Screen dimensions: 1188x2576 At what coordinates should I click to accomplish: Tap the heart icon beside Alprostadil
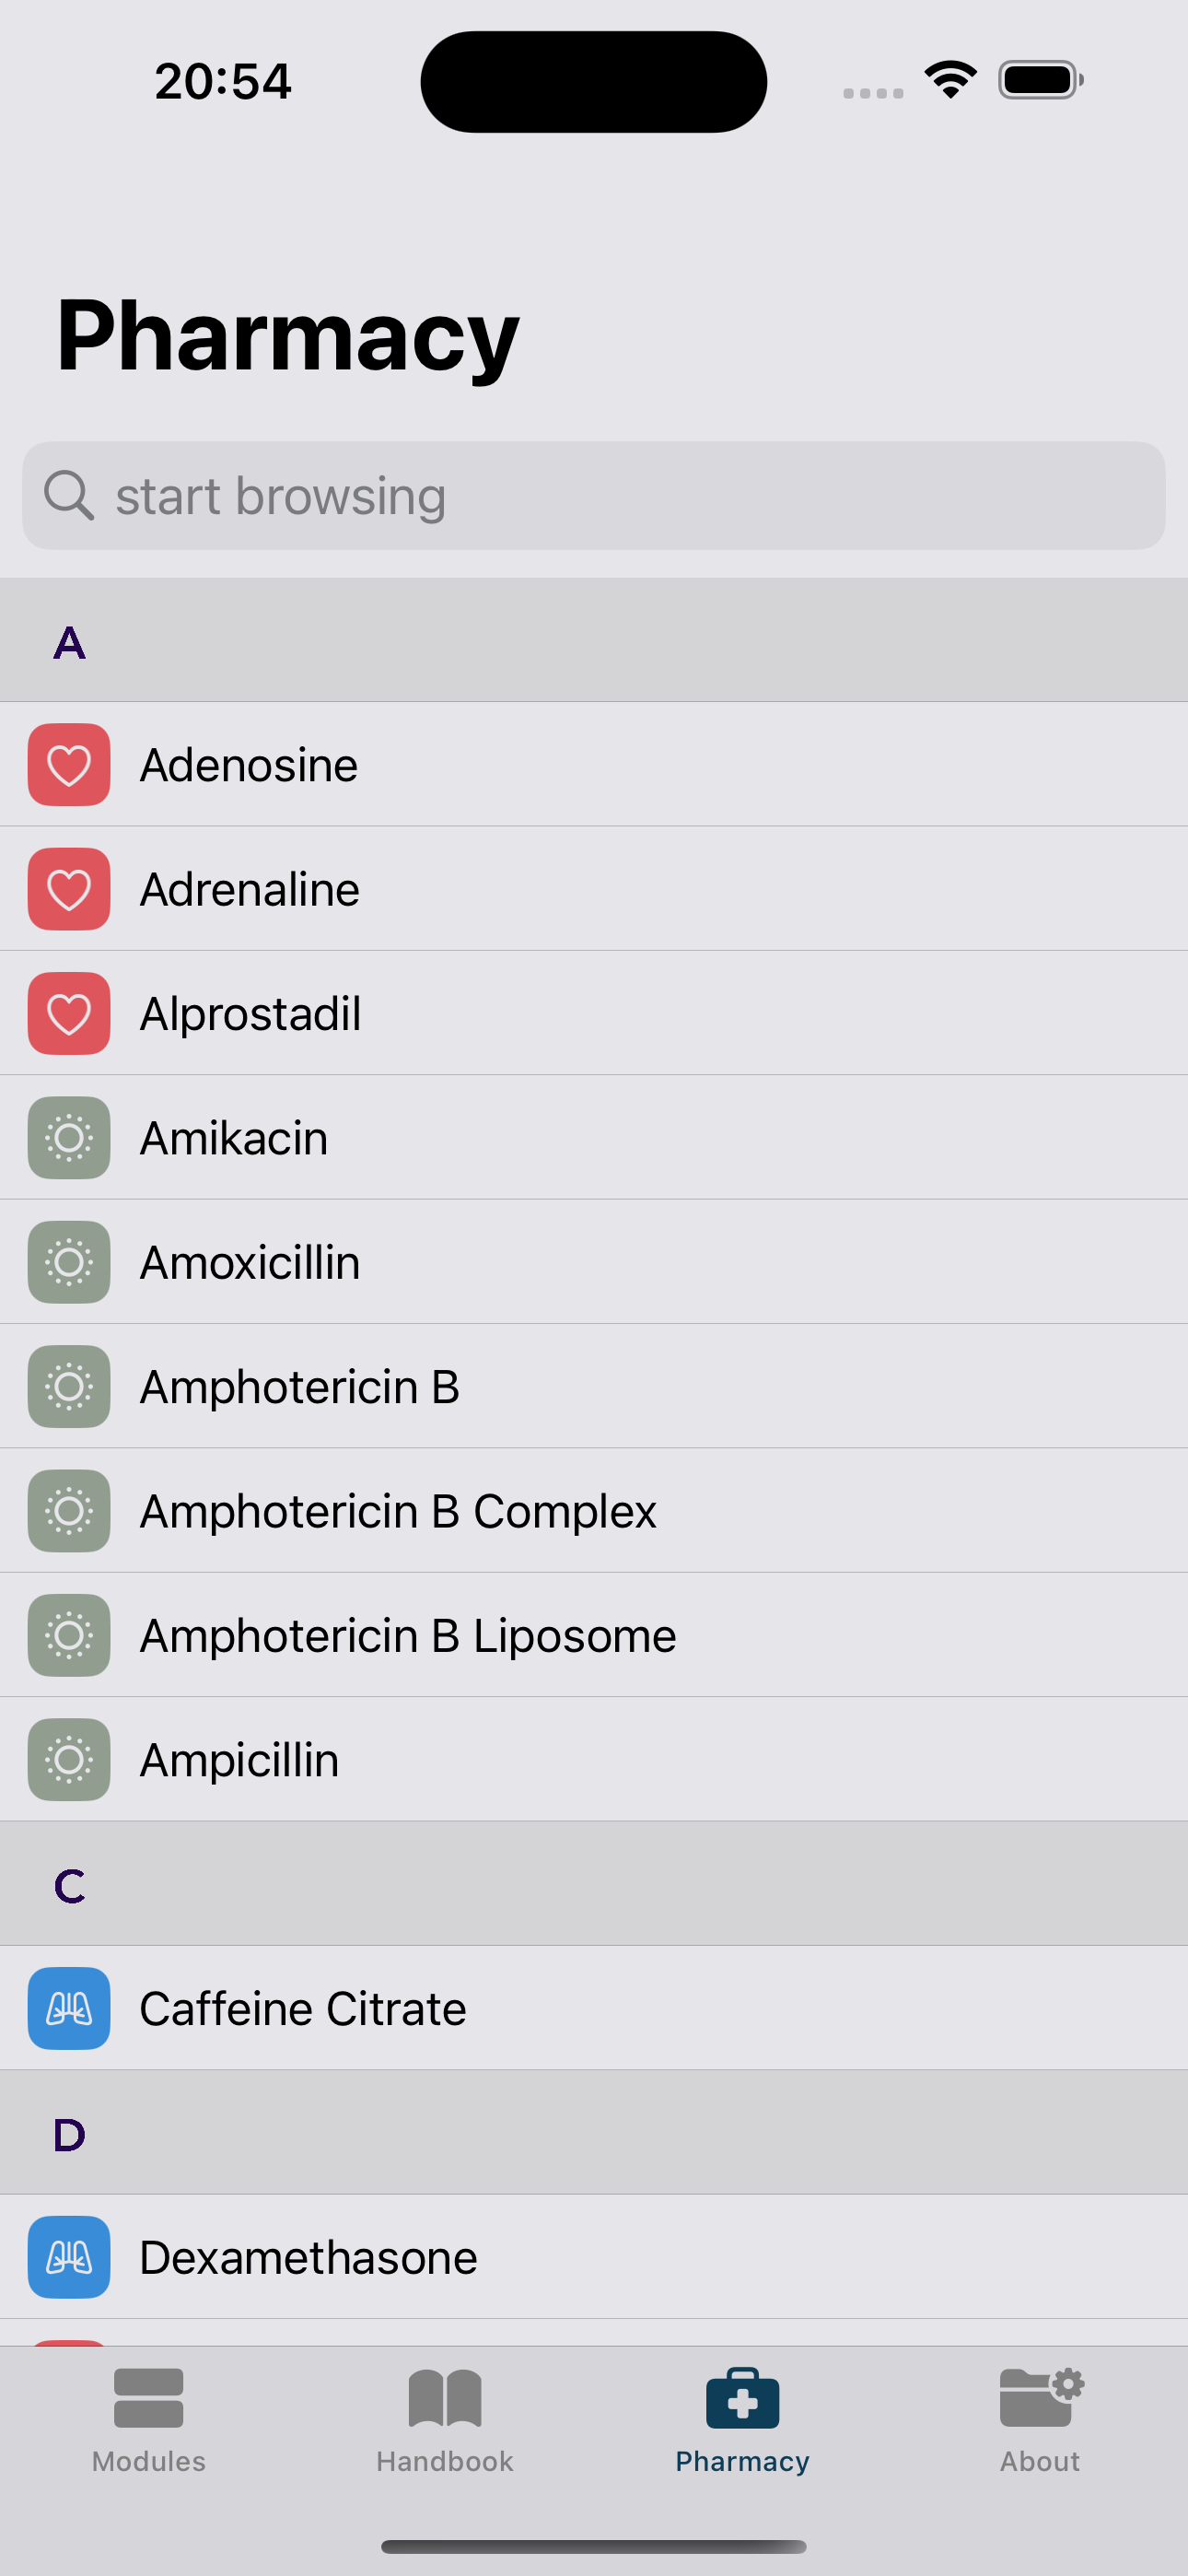69,1013
